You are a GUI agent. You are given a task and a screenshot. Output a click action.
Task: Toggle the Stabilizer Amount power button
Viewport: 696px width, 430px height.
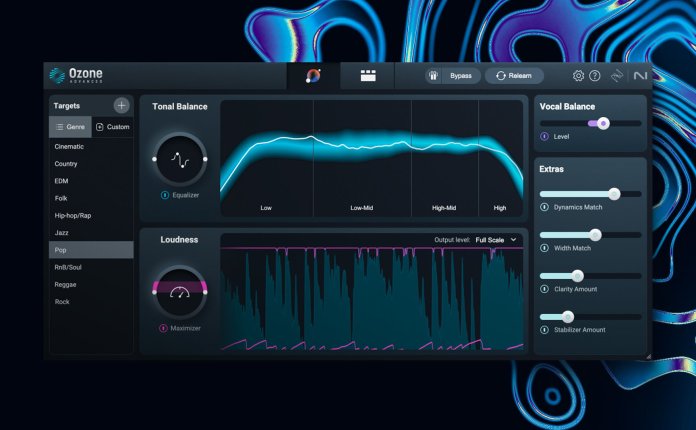(x=544, y=330)
